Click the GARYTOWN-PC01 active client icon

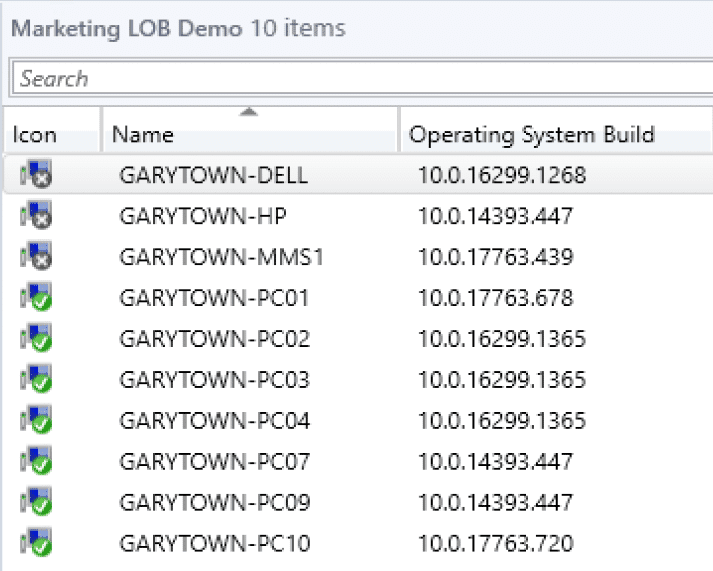pyautogui.click(x=35, y=298)
